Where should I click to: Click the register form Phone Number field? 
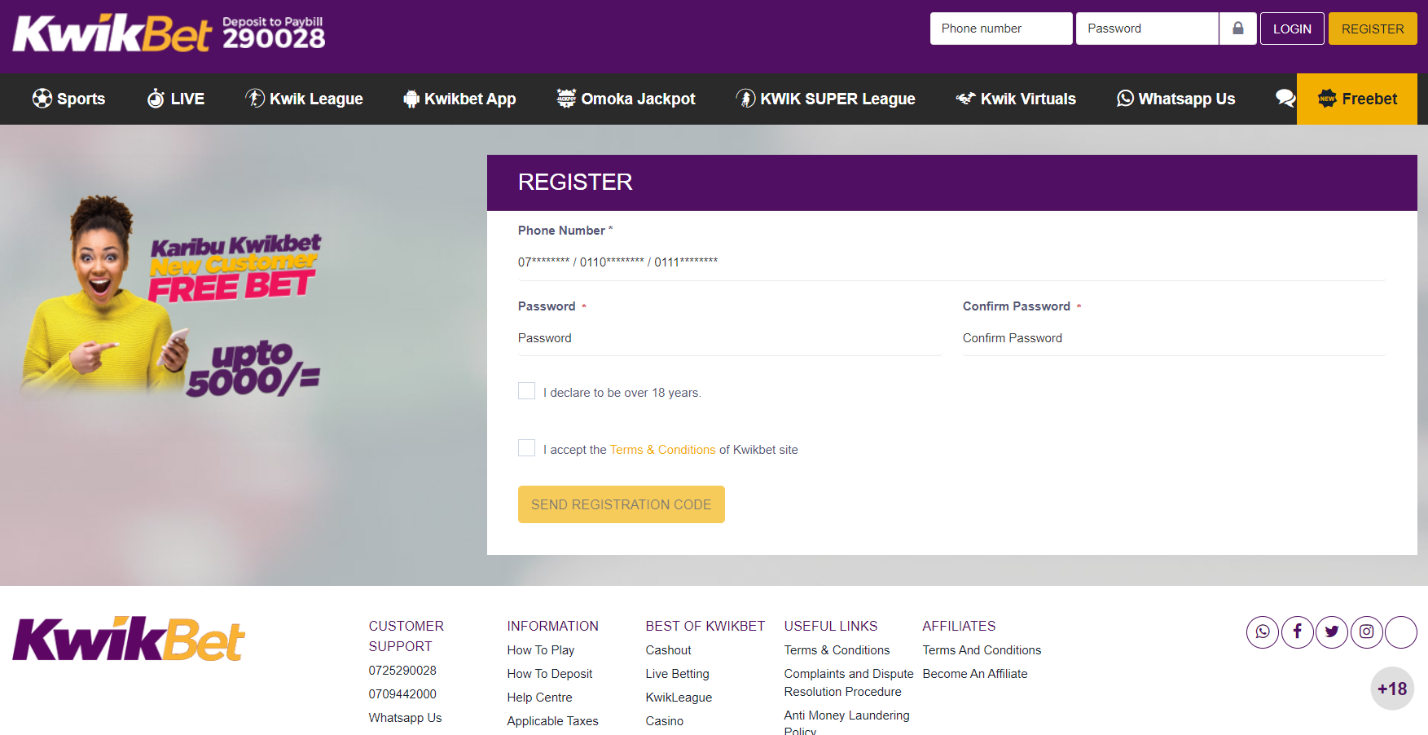(x=952, y=262)
